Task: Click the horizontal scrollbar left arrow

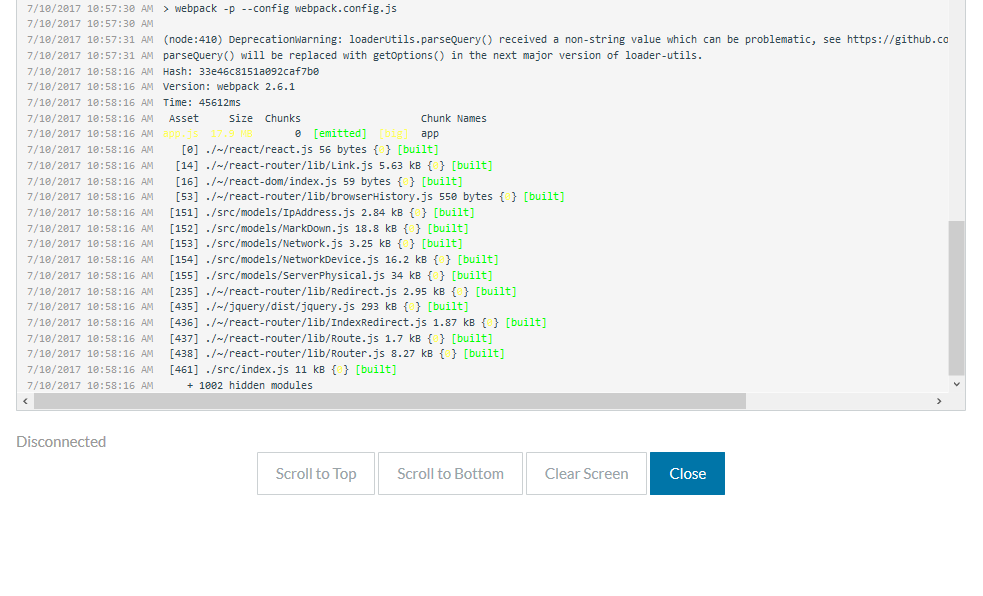Action: pos(25,401)
